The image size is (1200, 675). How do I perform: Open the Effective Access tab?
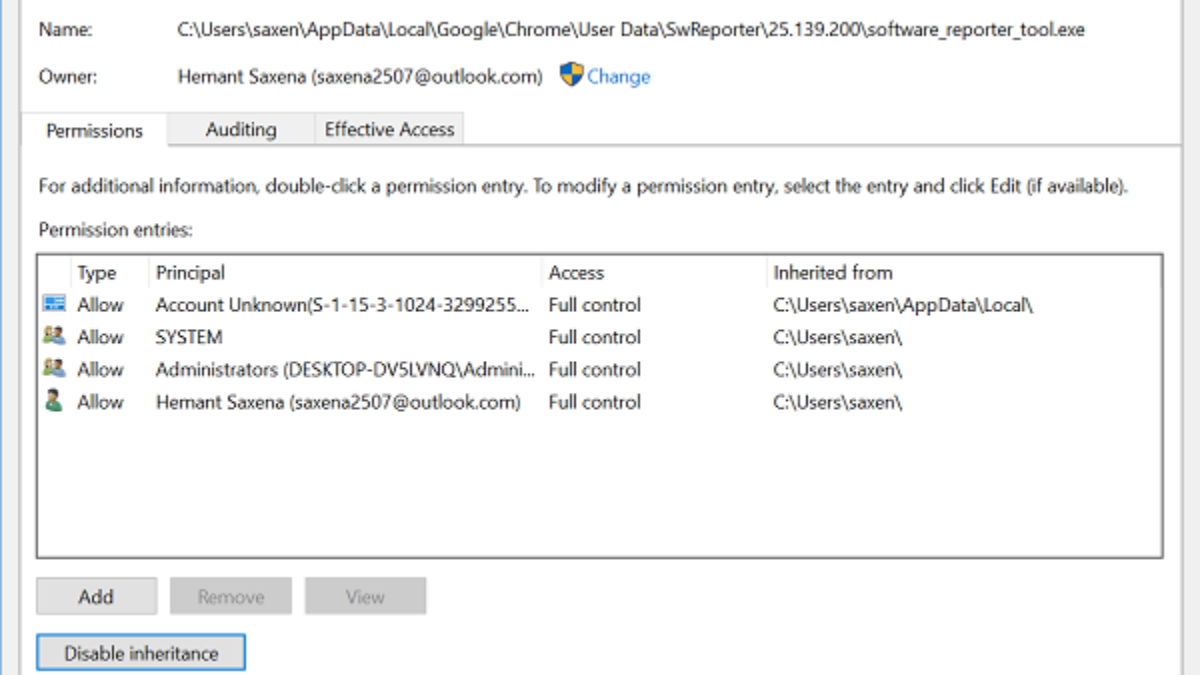click(x=389, y=129)
